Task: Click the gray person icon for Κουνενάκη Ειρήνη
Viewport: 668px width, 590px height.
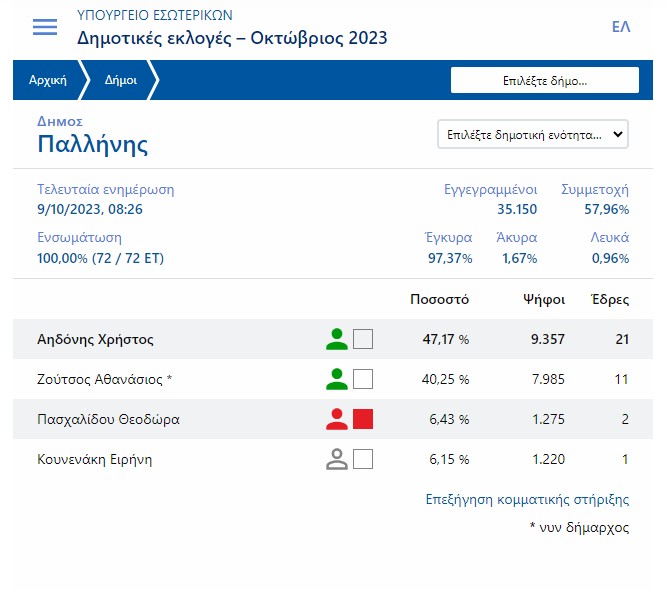Action: 337,459
